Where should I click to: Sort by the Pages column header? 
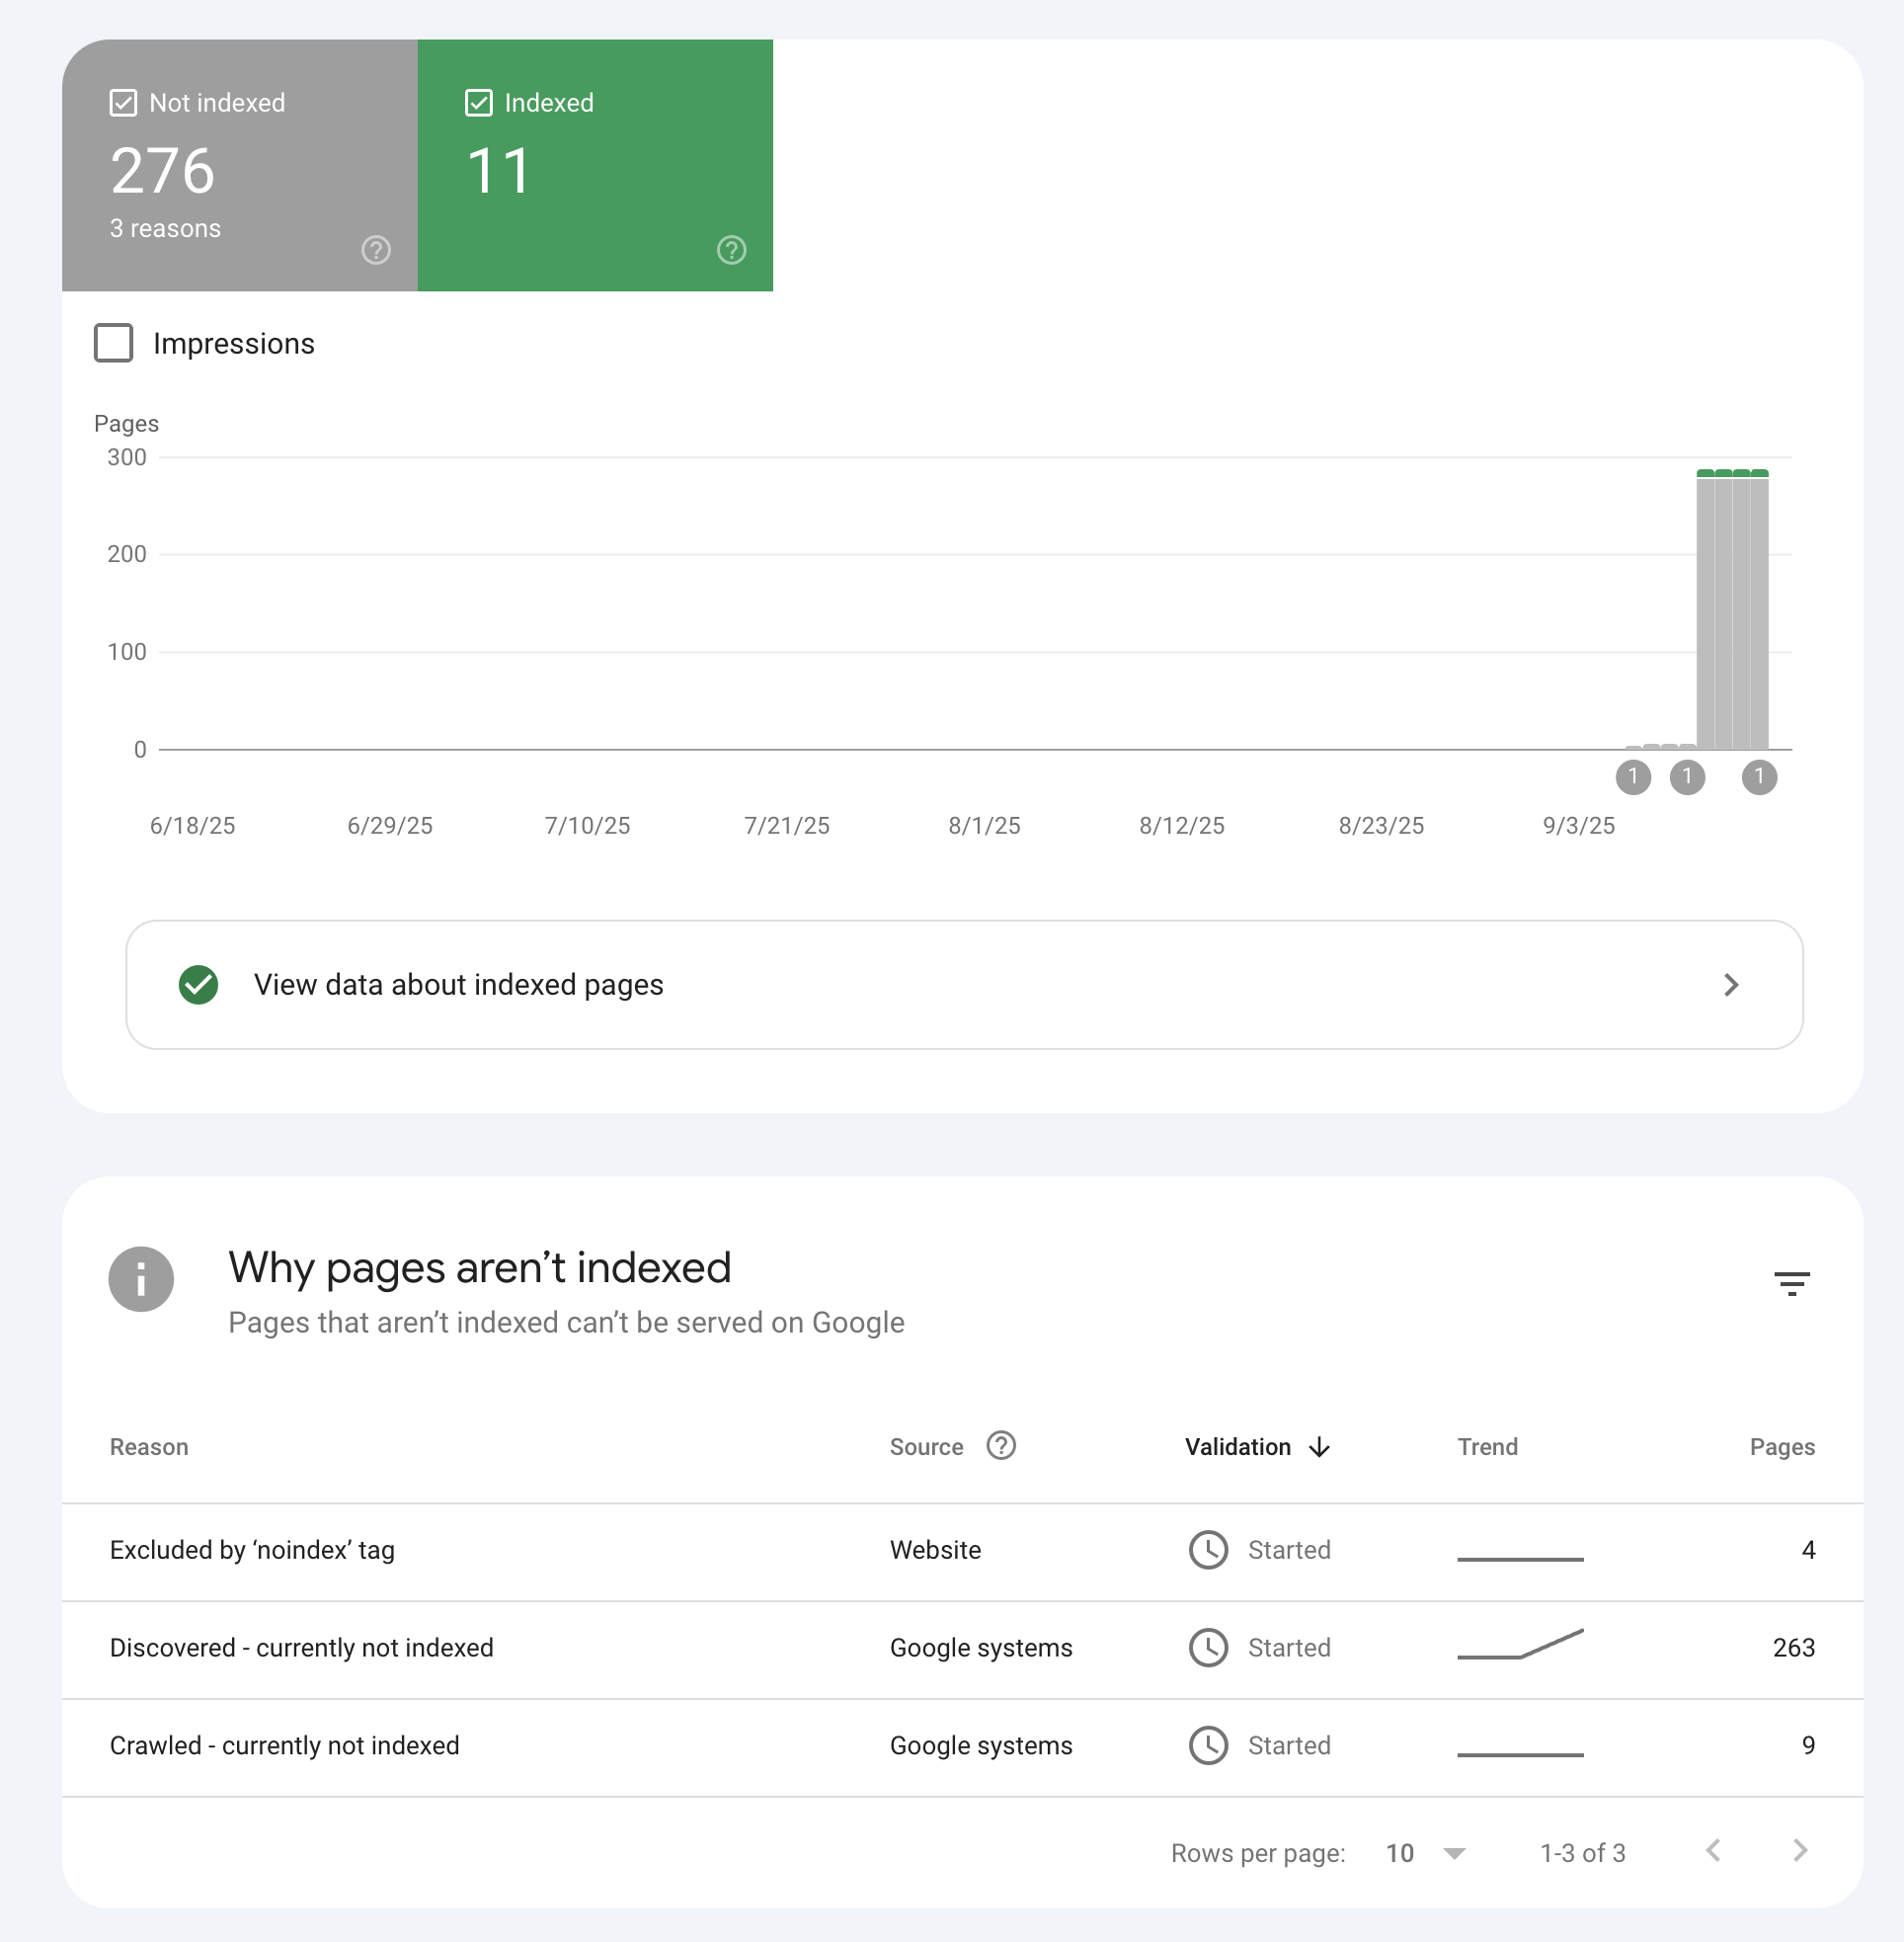coord(1782,1447)
